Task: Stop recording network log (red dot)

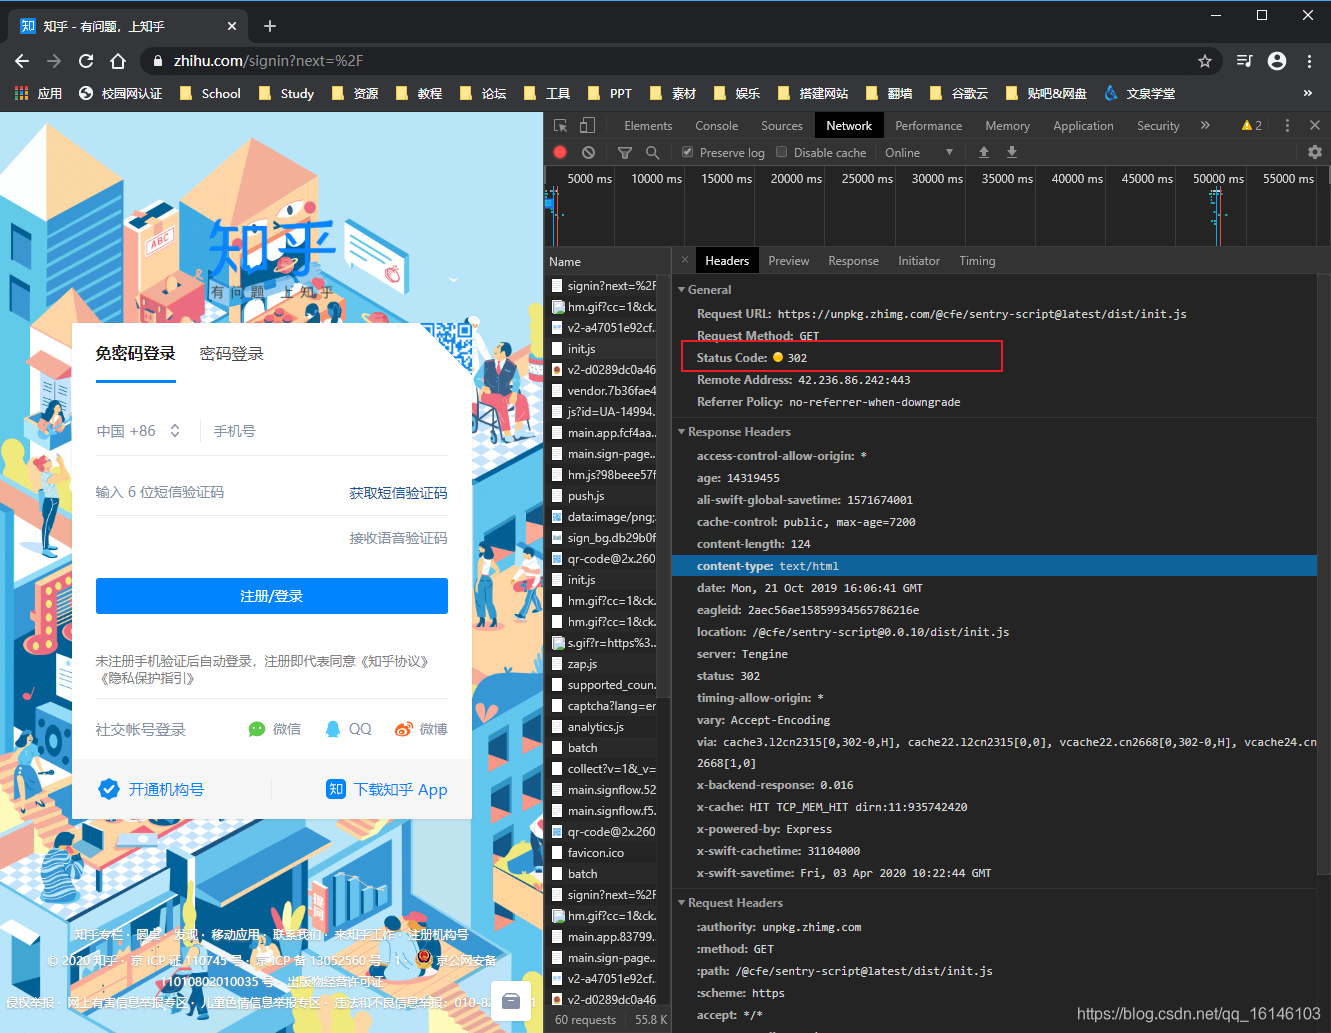Action: (560, 152)
